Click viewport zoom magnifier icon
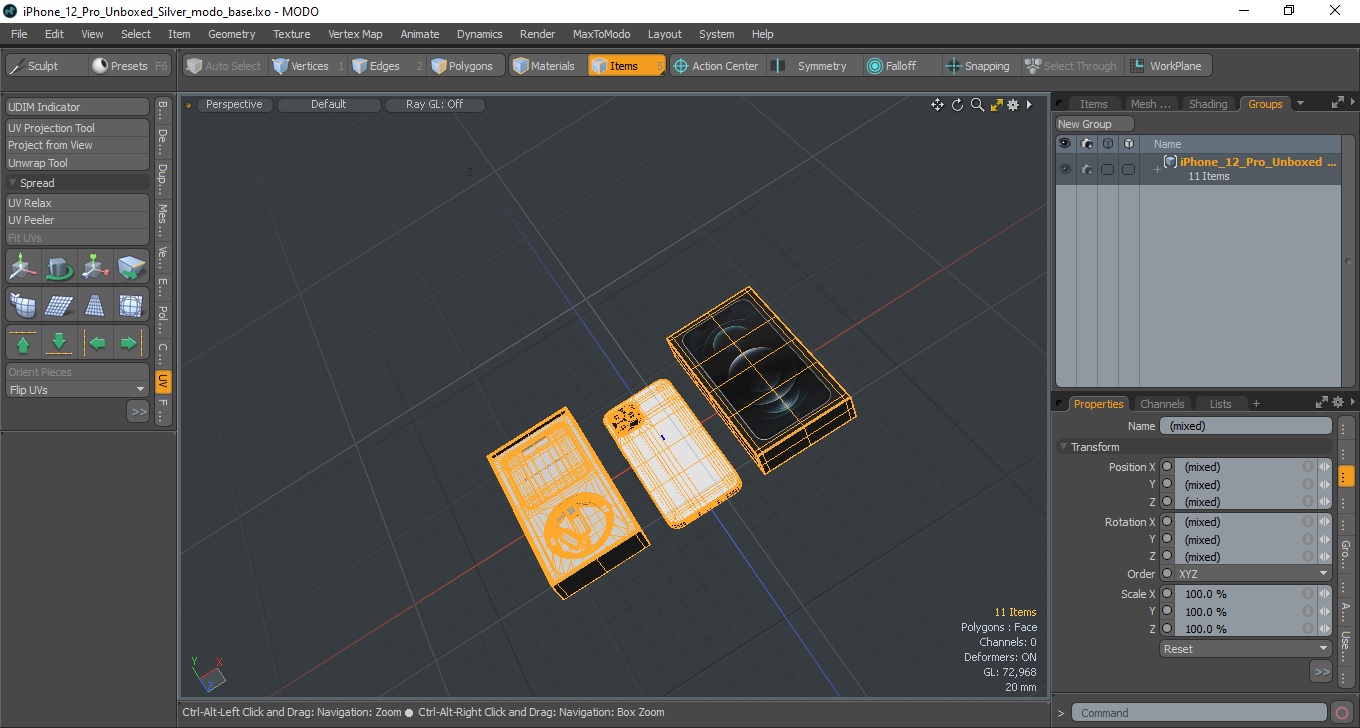 click(977, 105)
